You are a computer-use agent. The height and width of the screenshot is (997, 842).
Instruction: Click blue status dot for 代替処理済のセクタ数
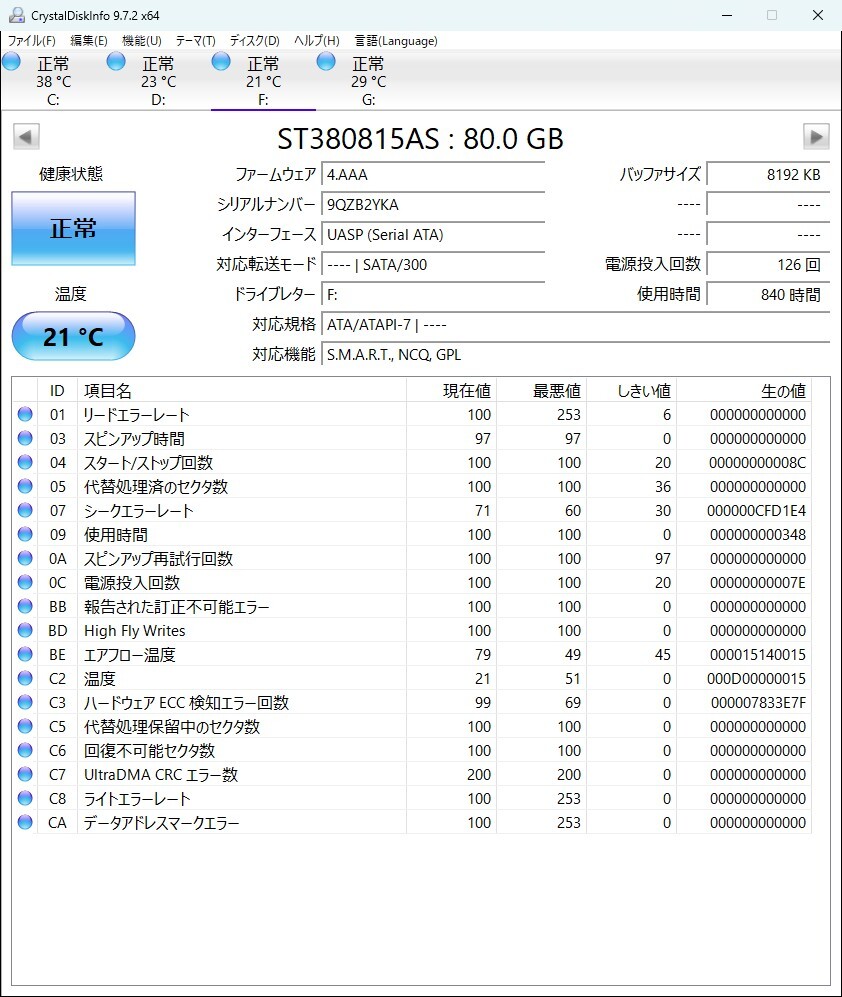coord(25,486)
